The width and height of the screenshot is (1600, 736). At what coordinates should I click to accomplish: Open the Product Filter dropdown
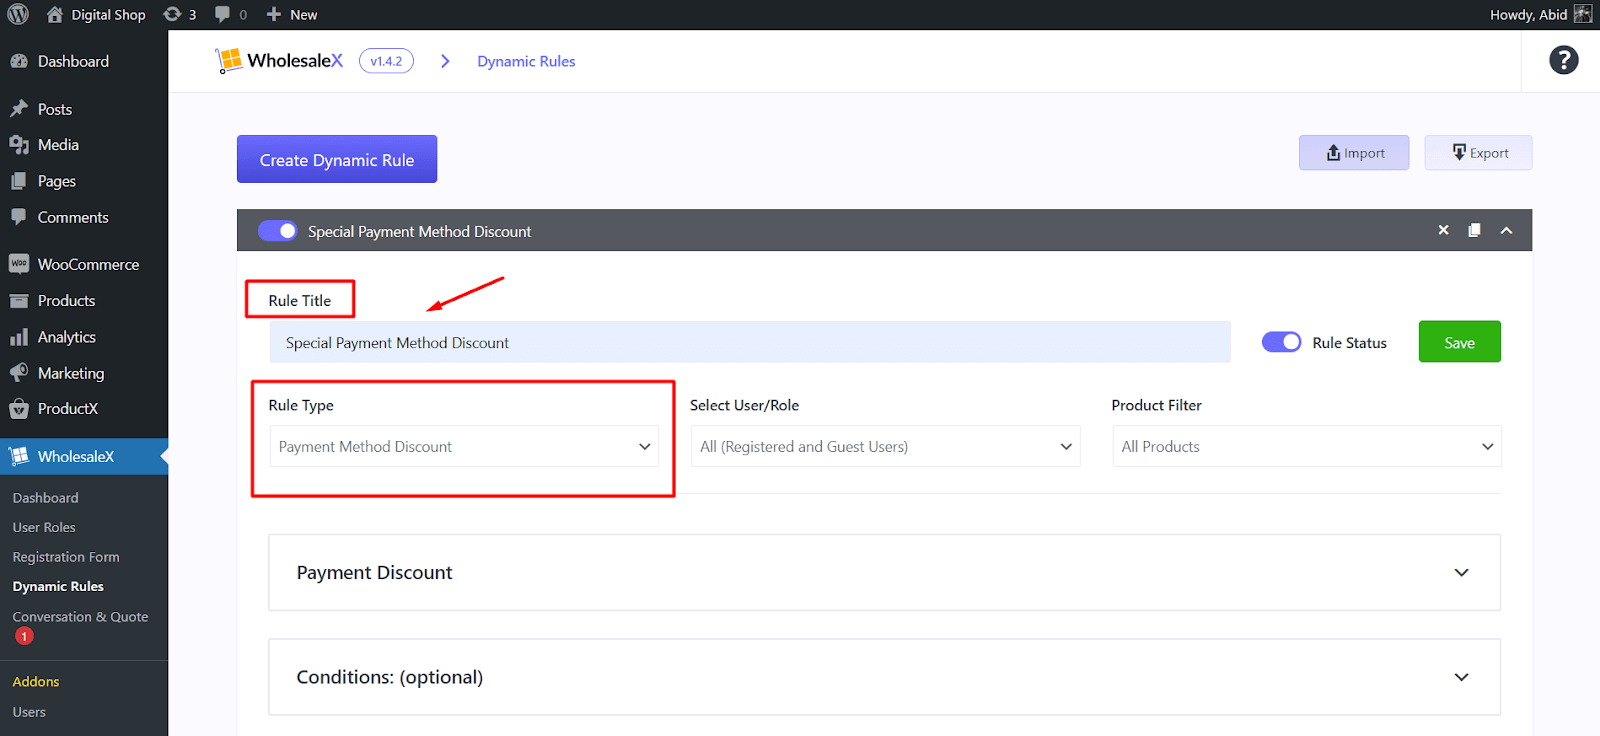point(1307,446)
